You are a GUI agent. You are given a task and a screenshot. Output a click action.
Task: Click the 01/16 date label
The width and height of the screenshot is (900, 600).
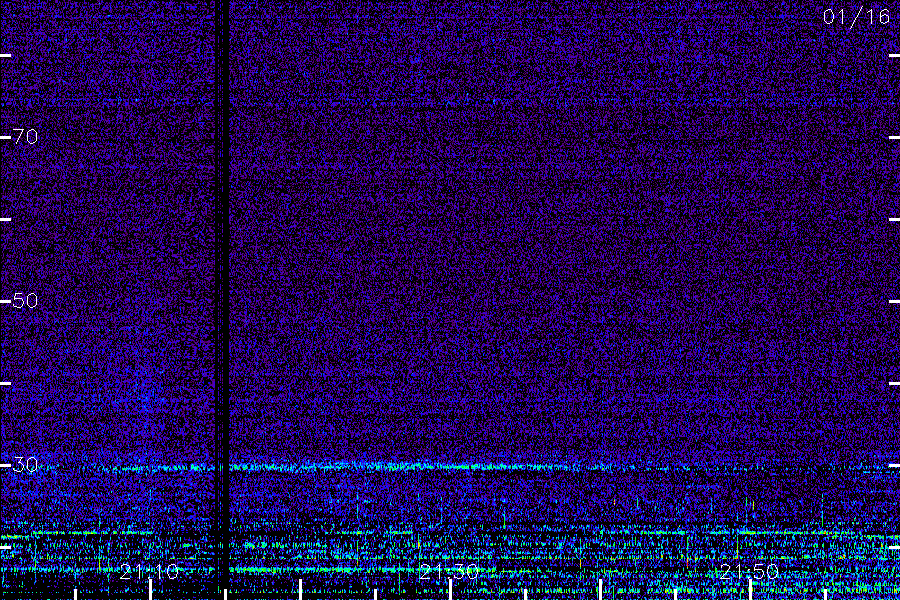(x=856, y=17)
